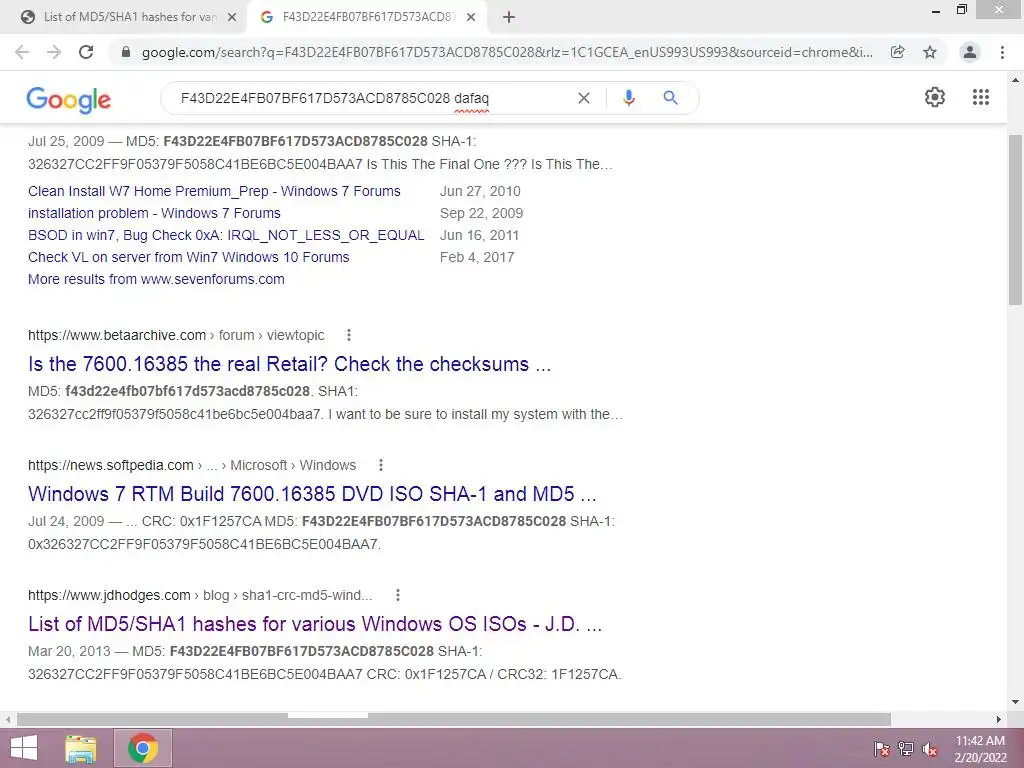
Task: Focus the Chrome address bar URL
Action: pos(507,52)
